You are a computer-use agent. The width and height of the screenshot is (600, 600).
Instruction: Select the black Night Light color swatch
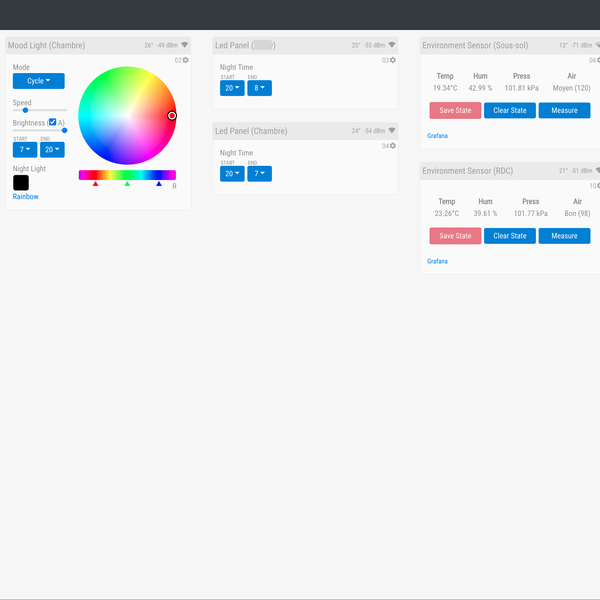click(21, 182)
